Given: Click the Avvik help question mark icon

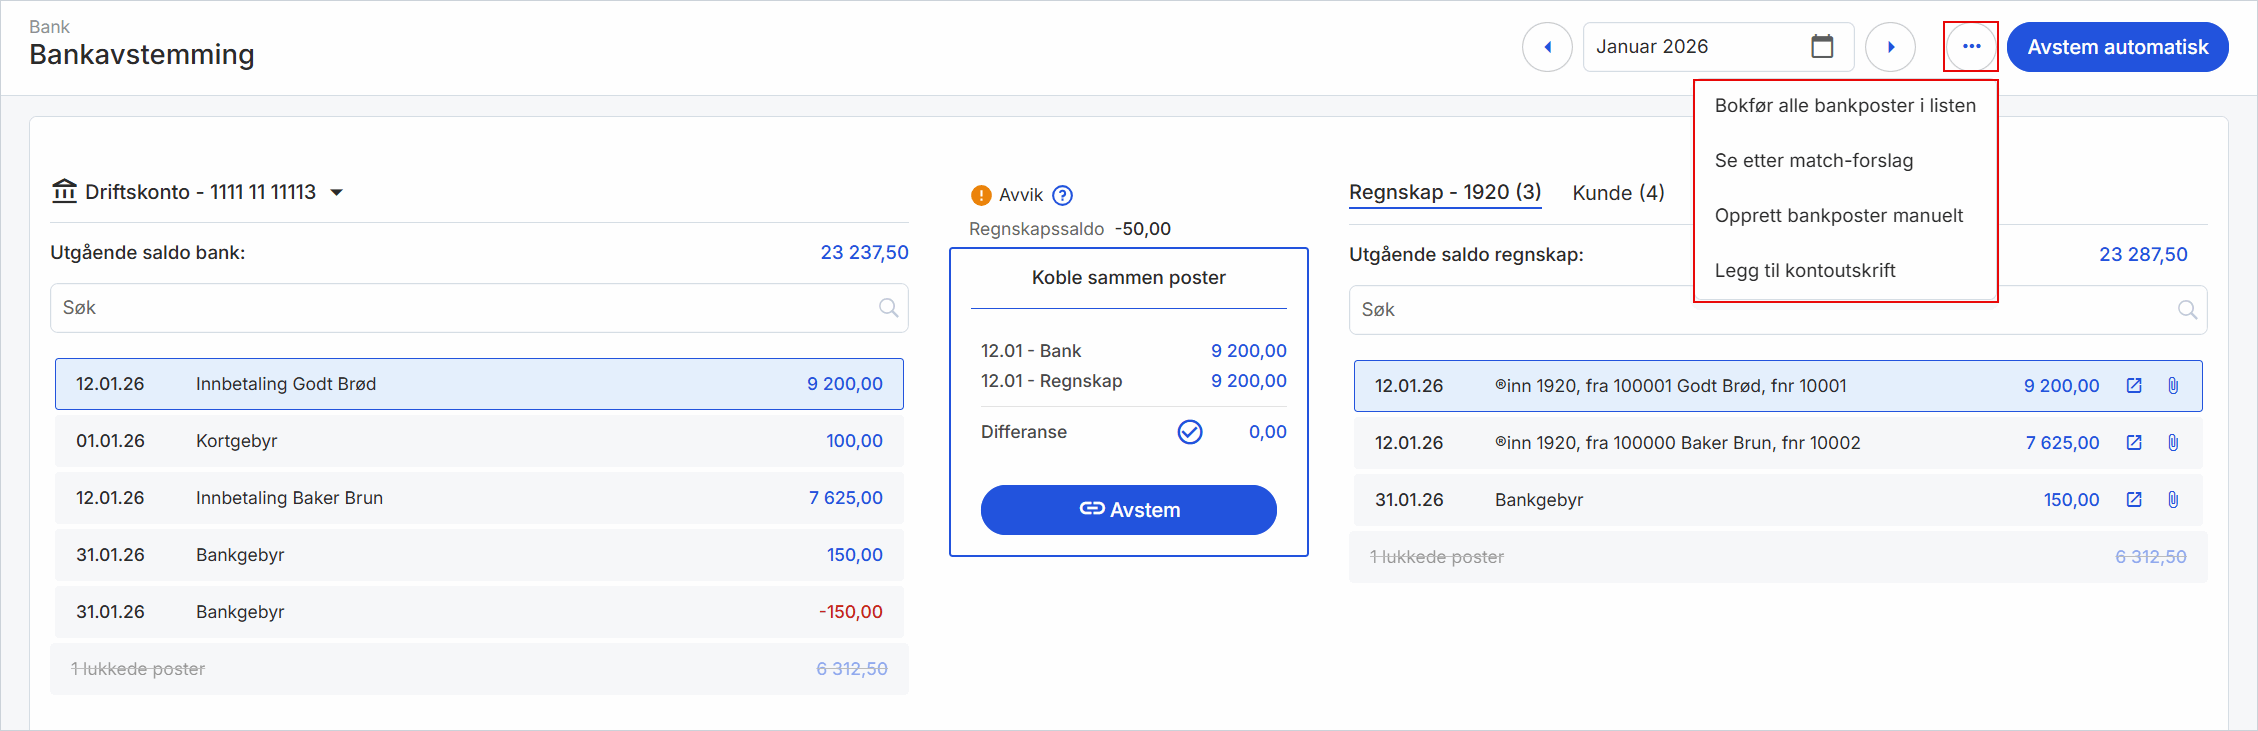Looking at the screenshot, I should 1063,195.
